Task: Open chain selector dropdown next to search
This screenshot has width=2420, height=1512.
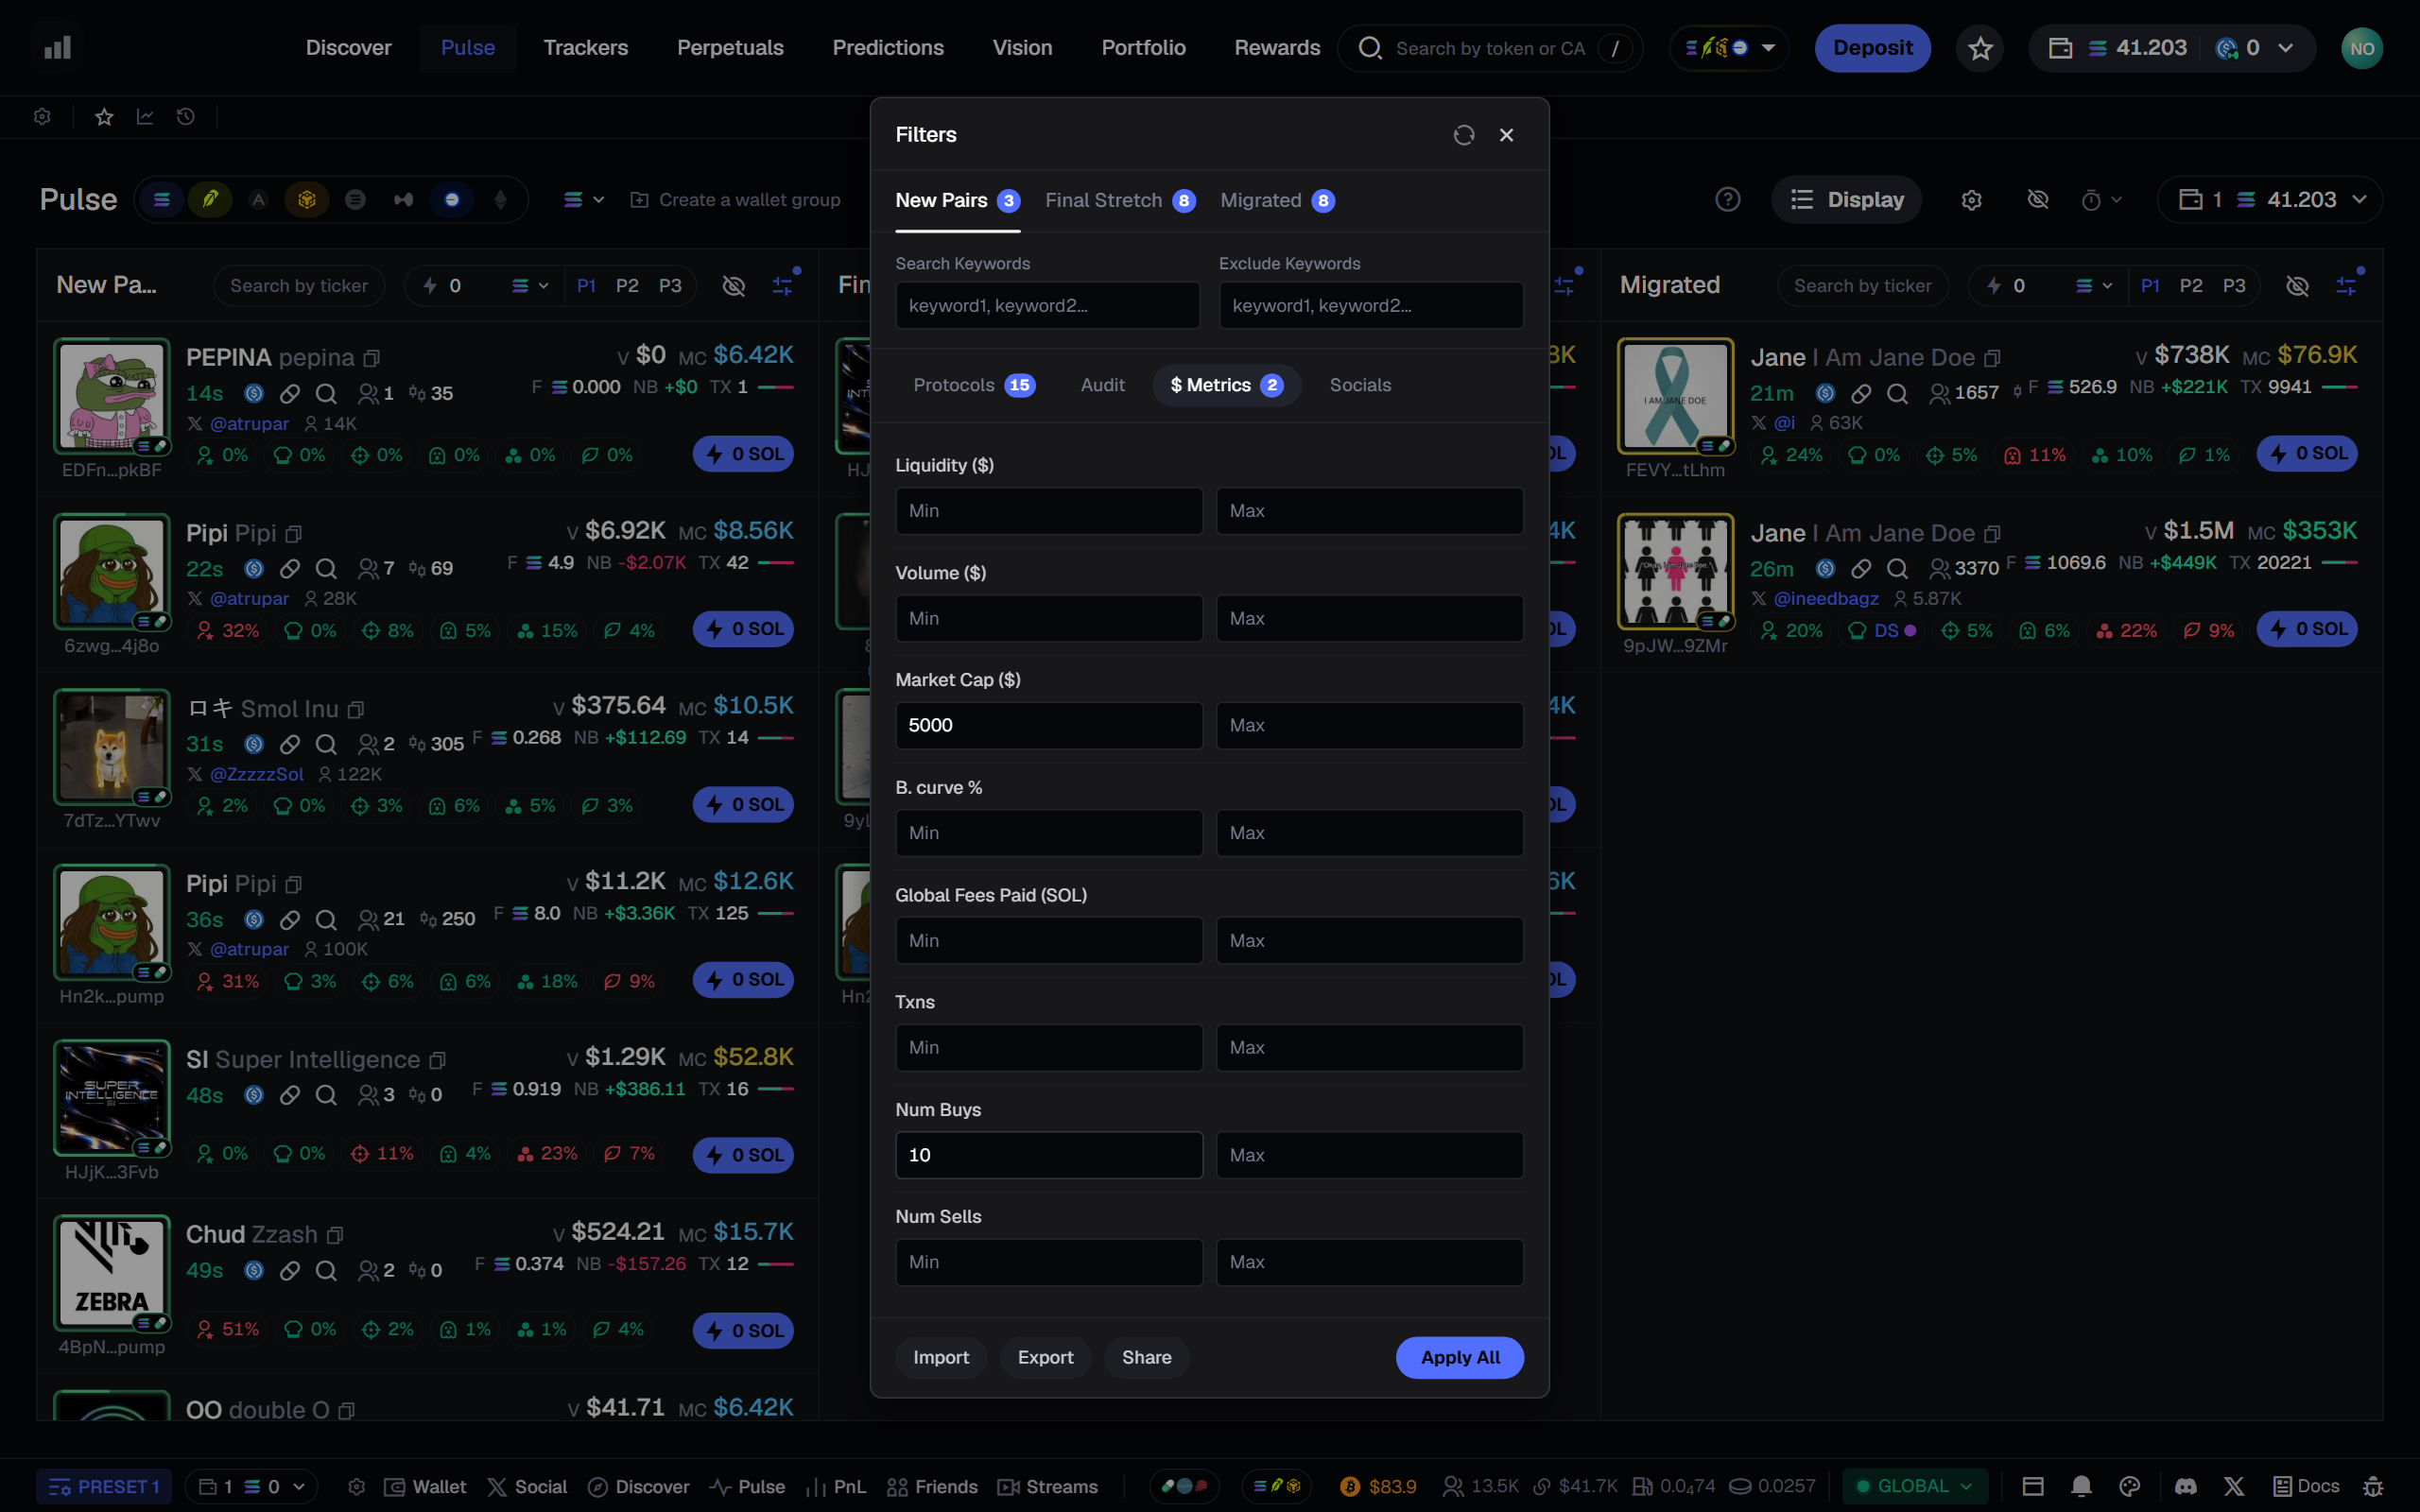Action: (x=1729, y=48)
